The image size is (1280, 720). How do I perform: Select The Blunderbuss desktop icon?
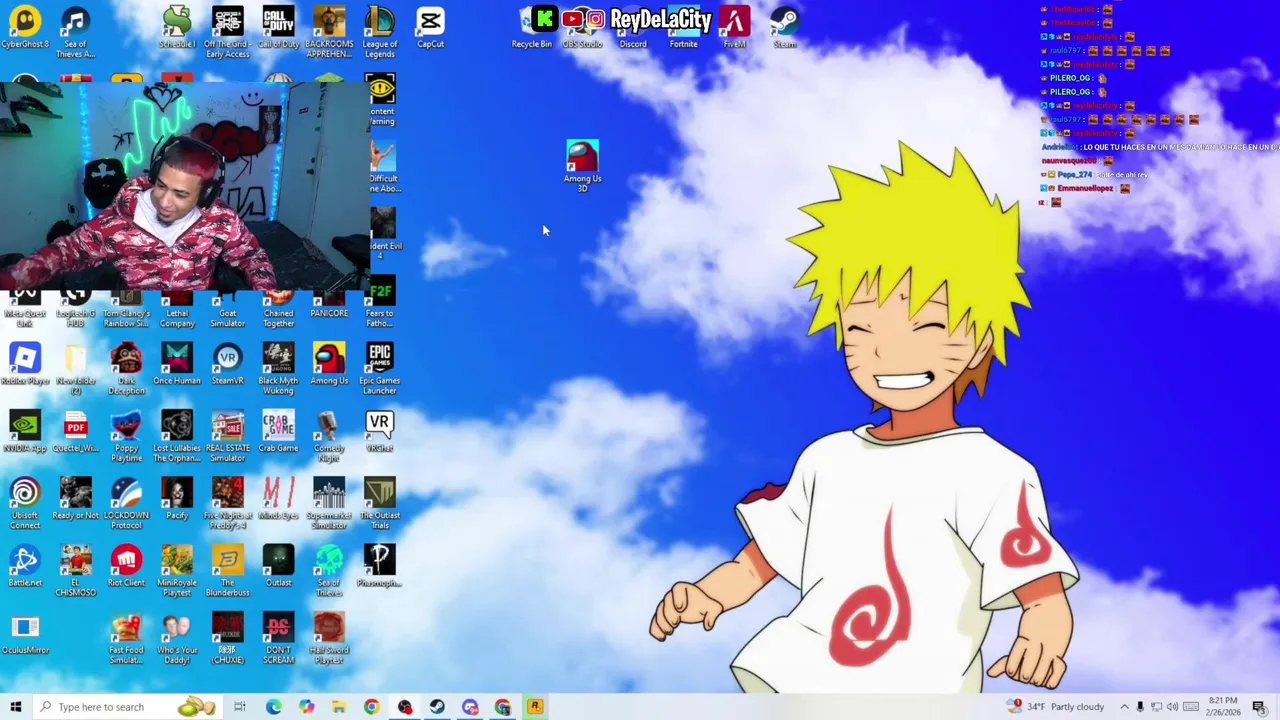228,570
